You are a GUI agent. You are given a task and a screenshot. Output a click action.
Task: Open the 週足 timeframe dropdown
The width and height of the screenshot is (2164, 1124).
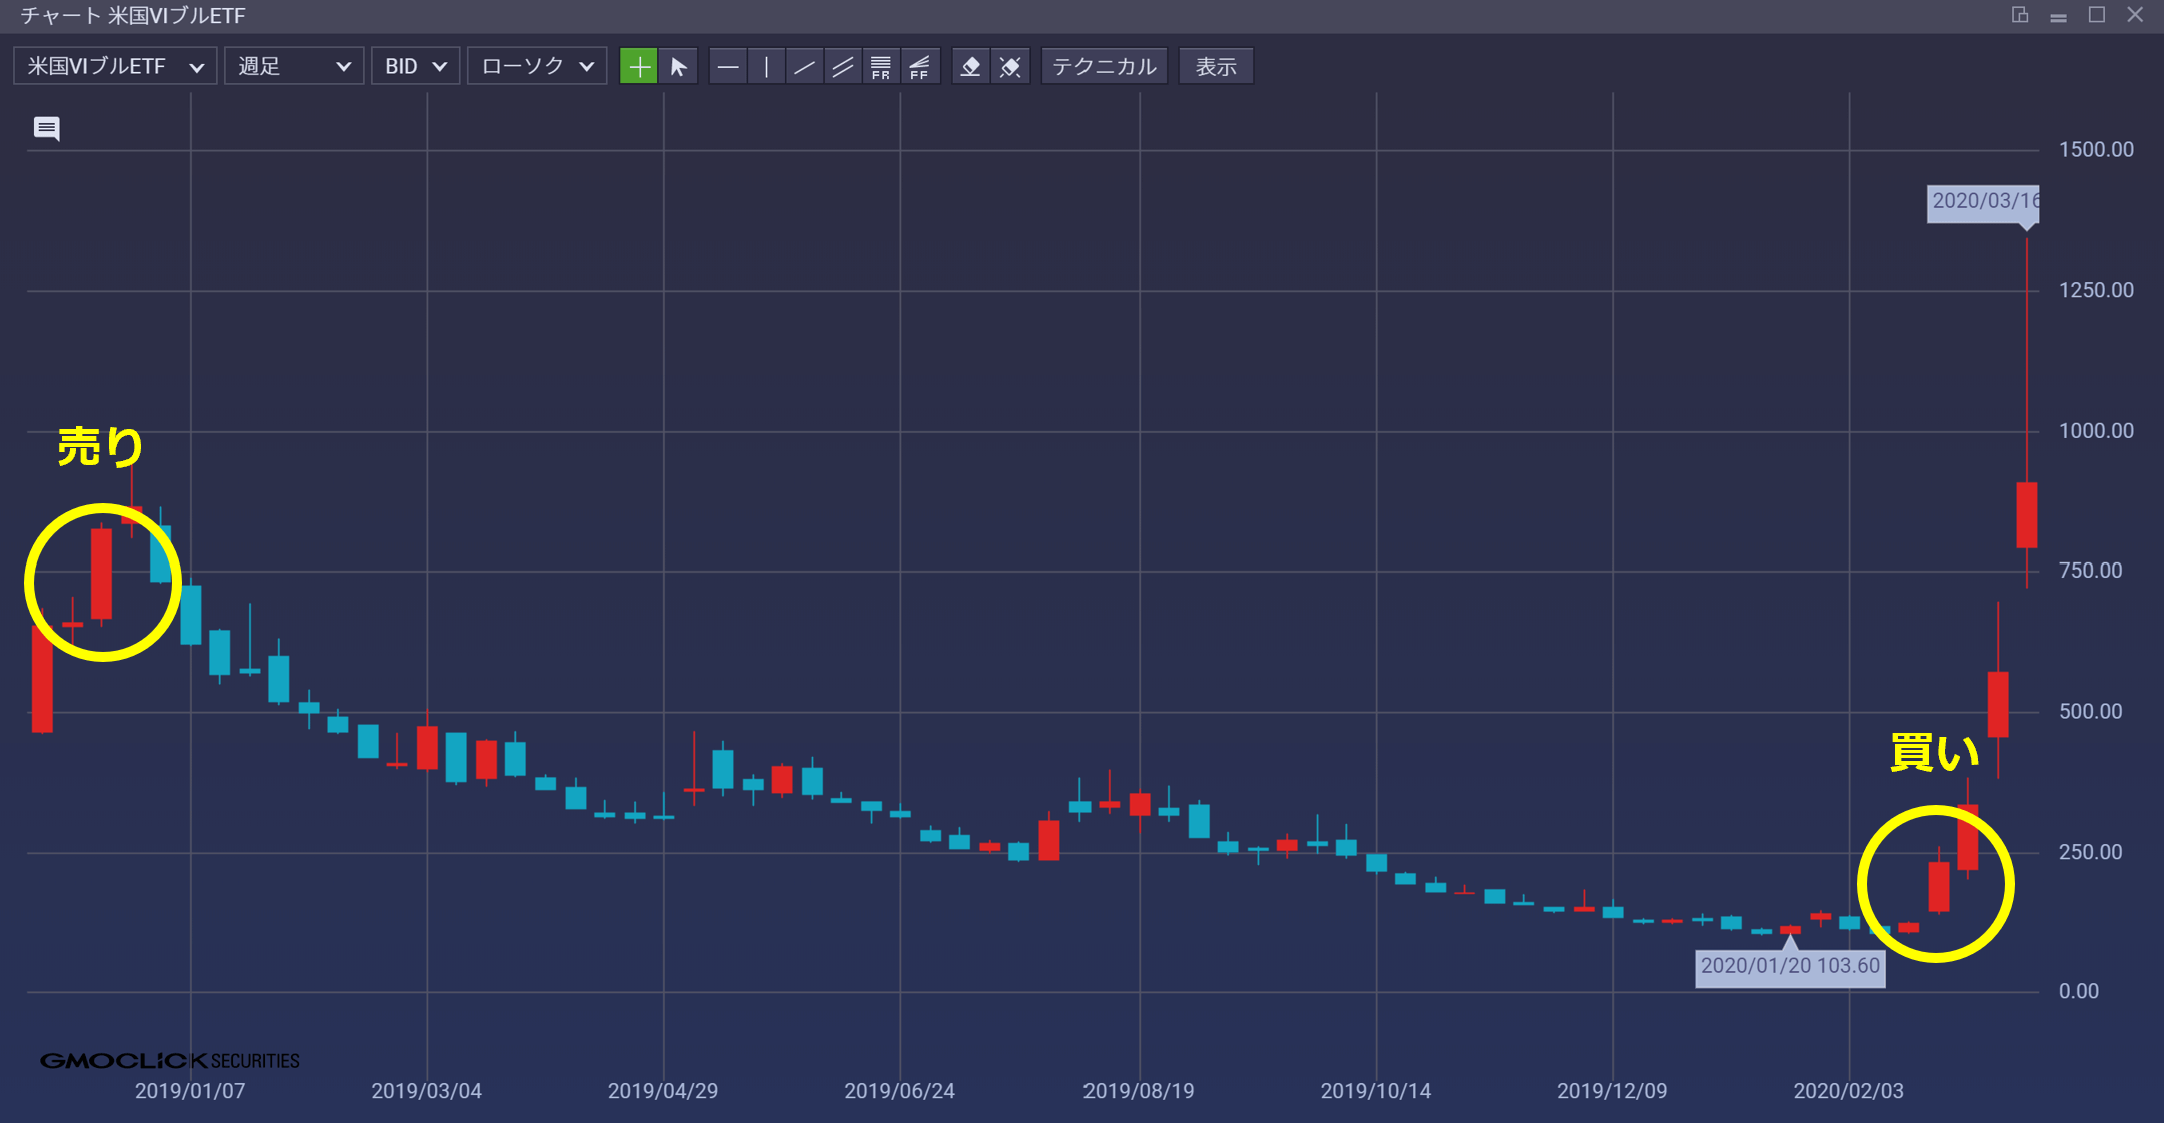[x=294, y=67]
